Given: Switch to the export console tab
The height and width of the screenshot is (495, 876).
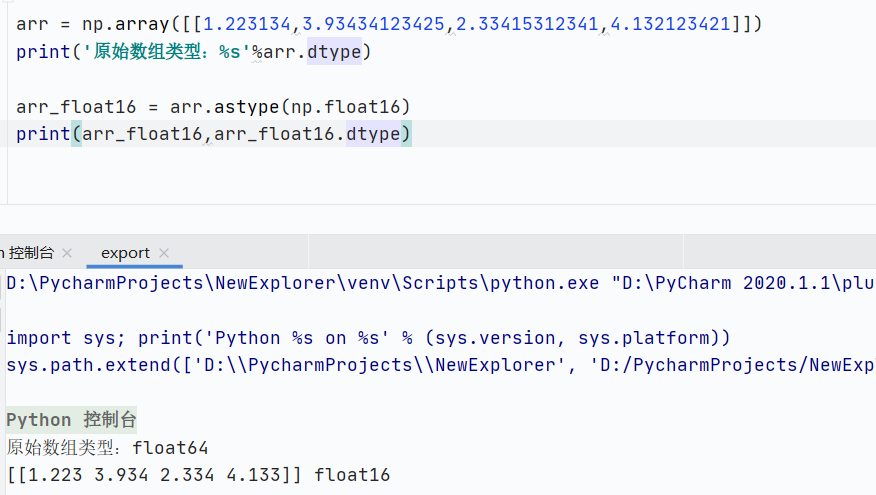Looking at the screenshot, I should 125,253.
